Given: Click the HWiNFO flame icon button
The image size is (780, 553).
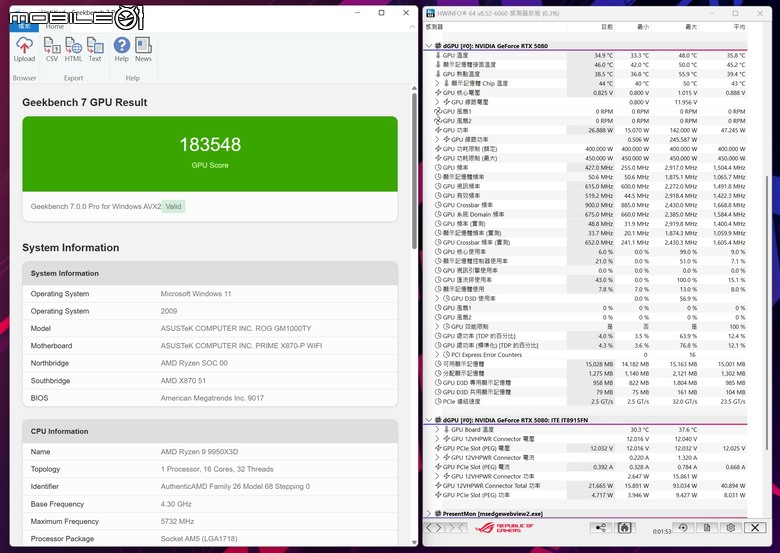Looking at the screenshot, I should (624, 528).
